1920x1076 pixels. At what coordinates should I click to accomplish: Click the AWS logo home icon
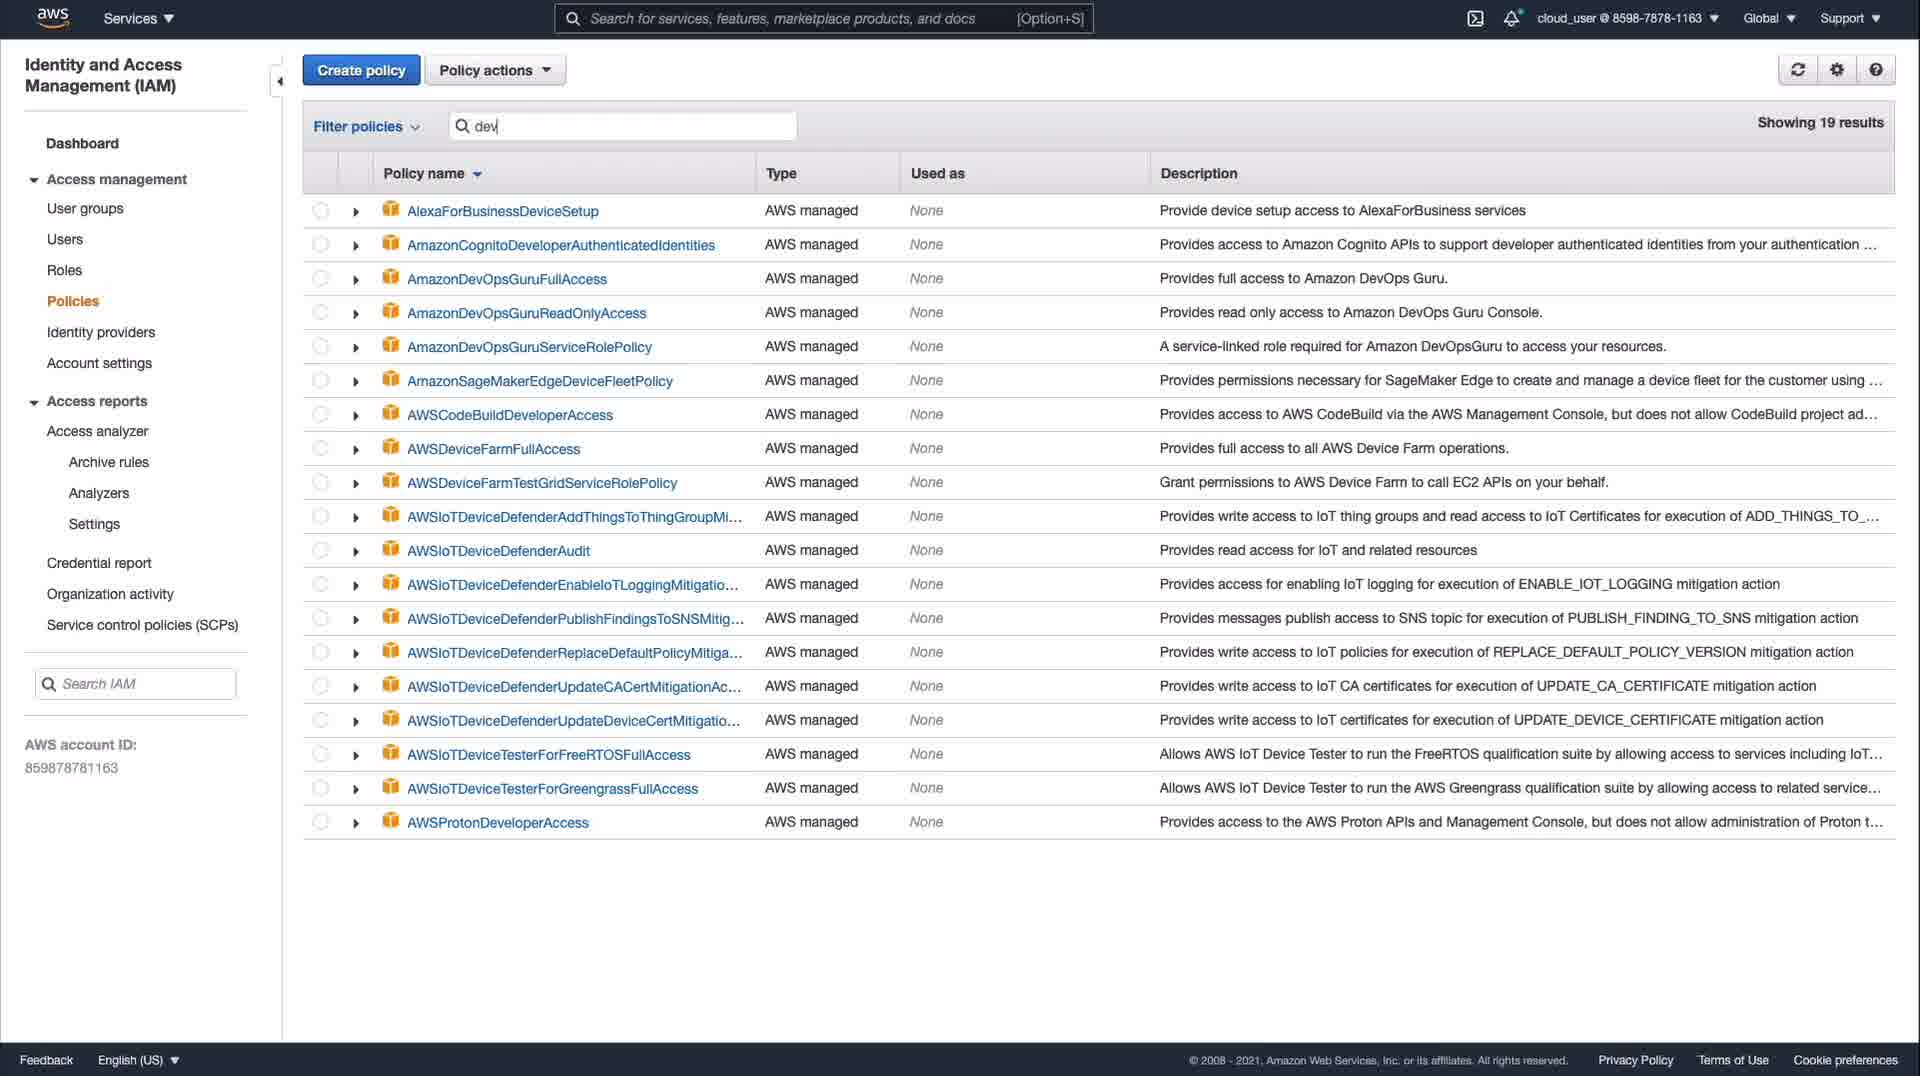pyautogui.click(x=52, y=18)
